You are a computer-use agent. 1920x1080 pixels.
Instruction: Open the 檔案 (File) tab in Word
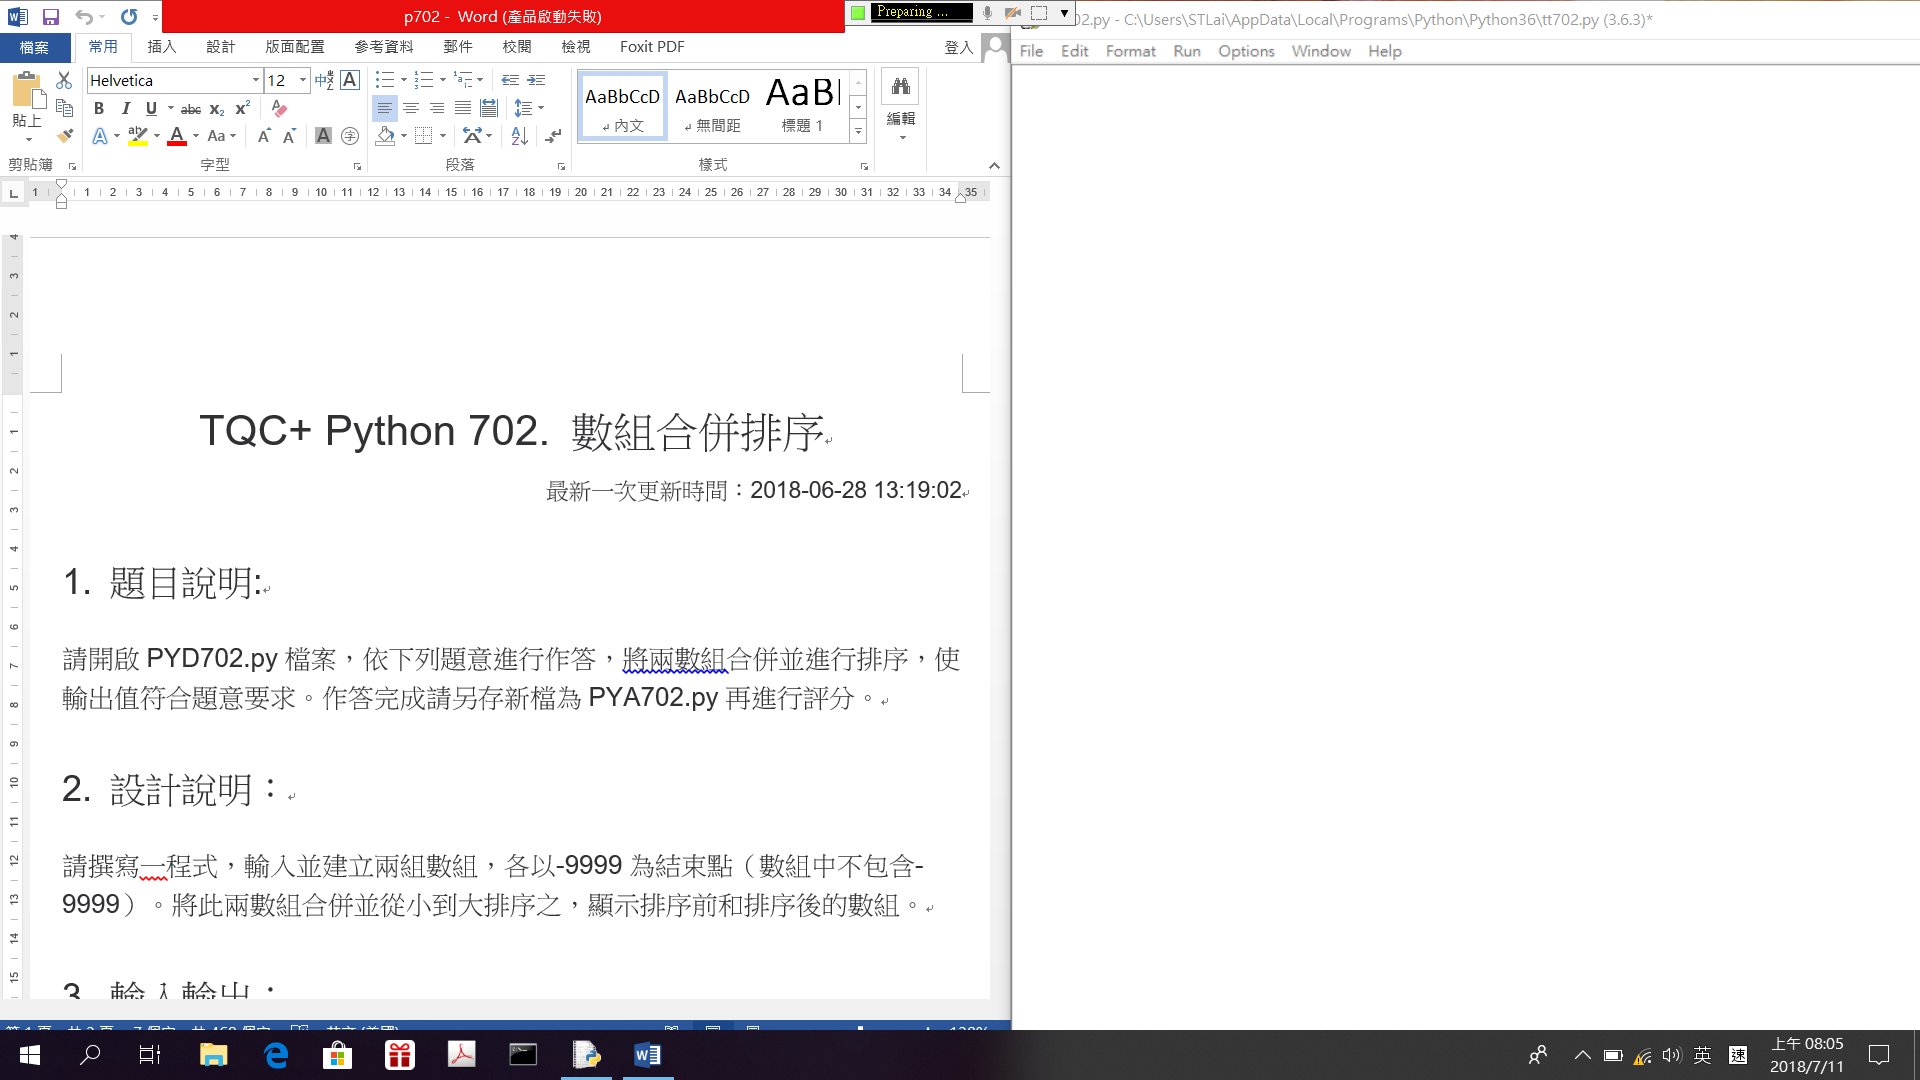[x=35, y=47]
